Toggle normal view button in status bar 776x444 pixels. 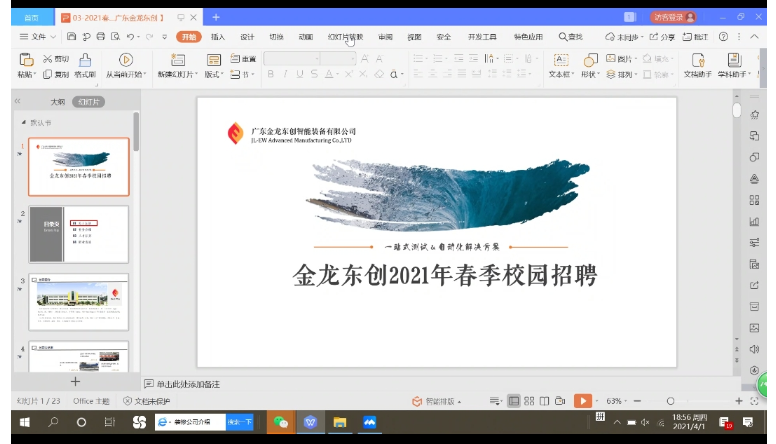(513, 401)
